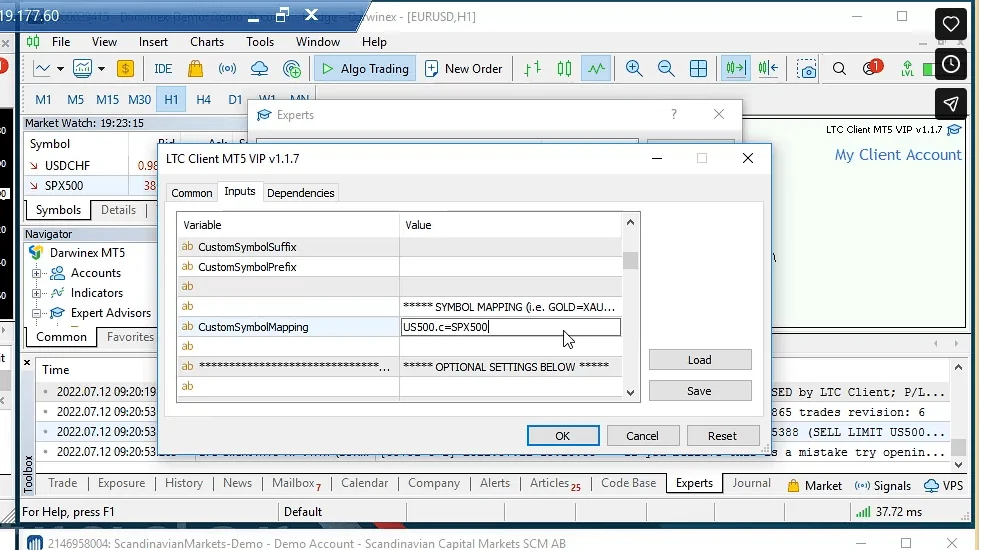Collapse the Expert Advisors tree node
This screenshot has height=550, width=983.
(x=36, y=313)
